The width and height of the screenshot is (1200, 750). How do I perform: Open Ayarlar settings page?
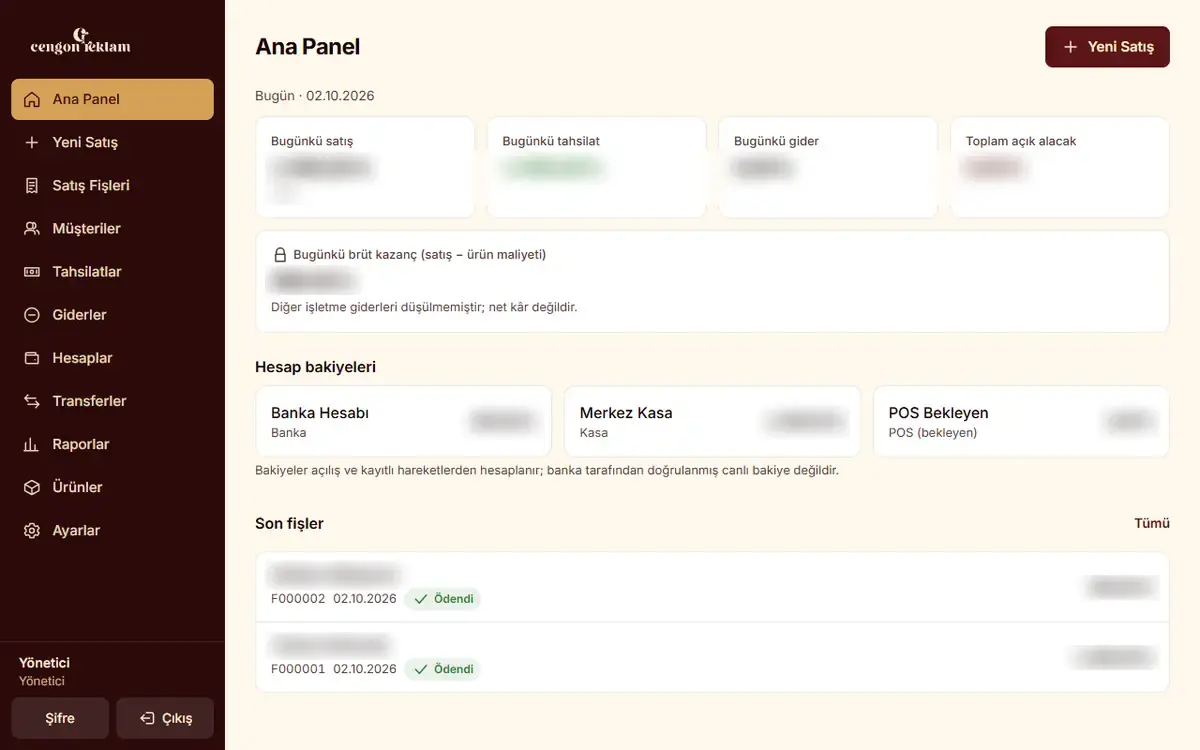(112, 531)
